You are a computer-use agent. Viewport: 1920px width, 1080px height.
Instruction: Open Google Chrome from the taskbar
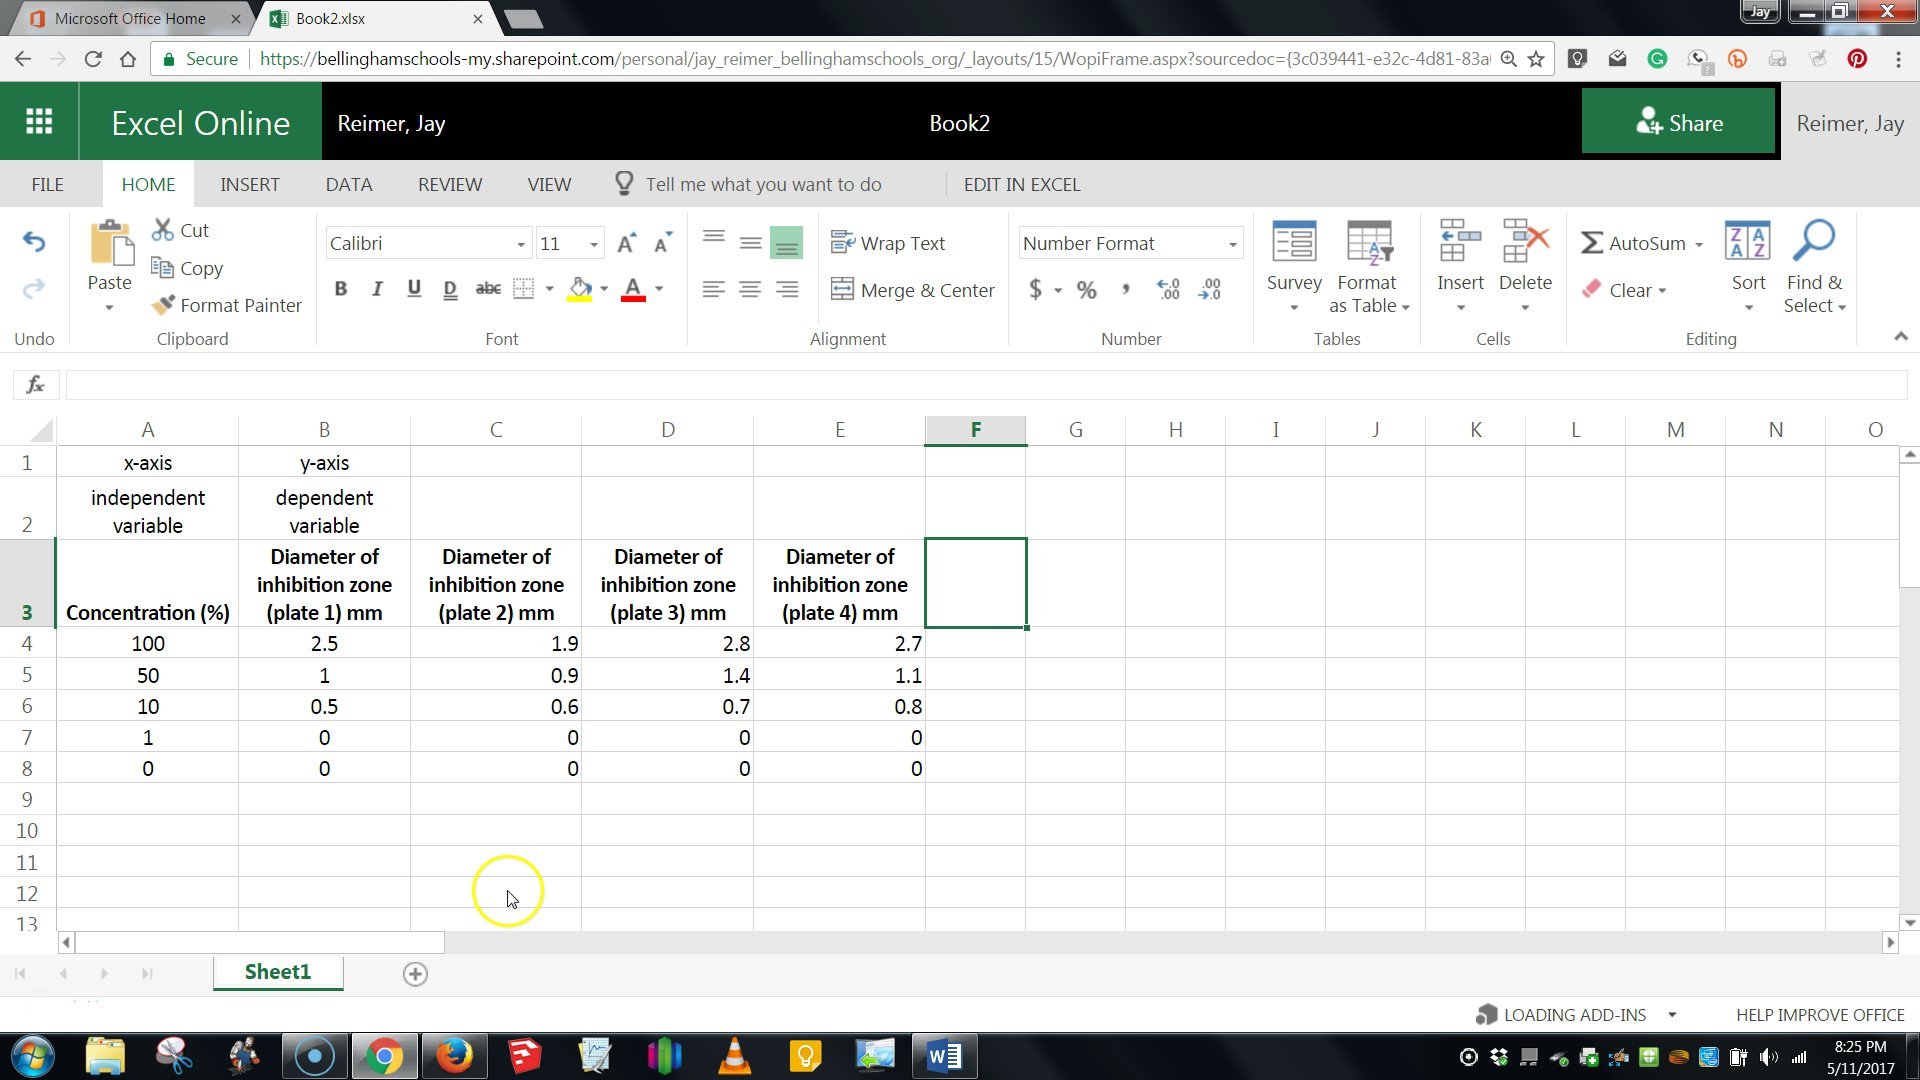click(384, 1055)
